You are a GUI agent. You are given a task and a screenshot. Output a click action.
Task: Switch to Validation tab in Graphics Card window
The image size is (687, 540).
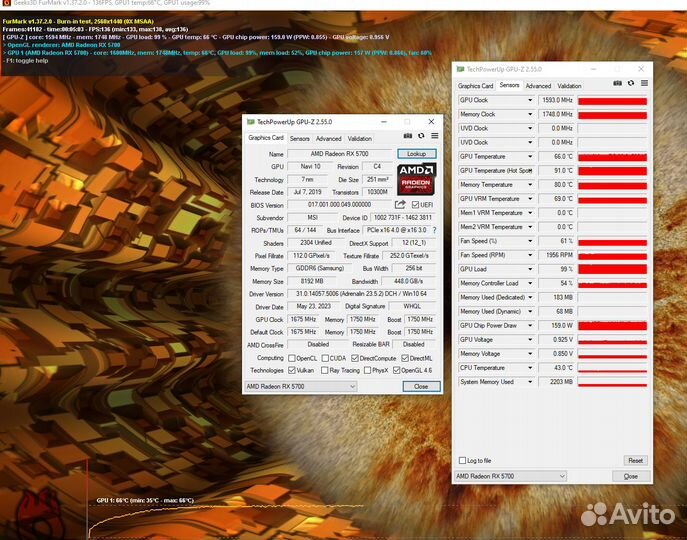click(360, 139)
